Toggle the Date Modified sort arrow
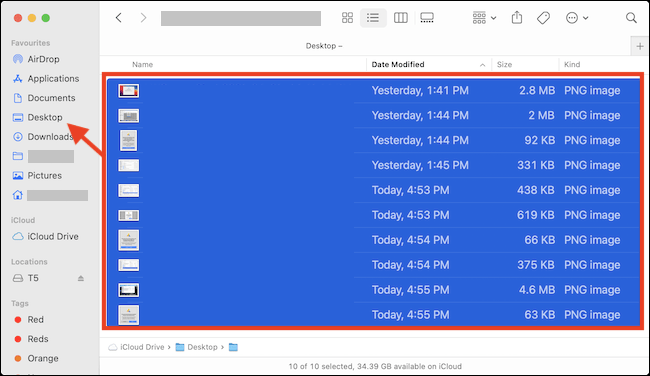 tap(482, 65)
